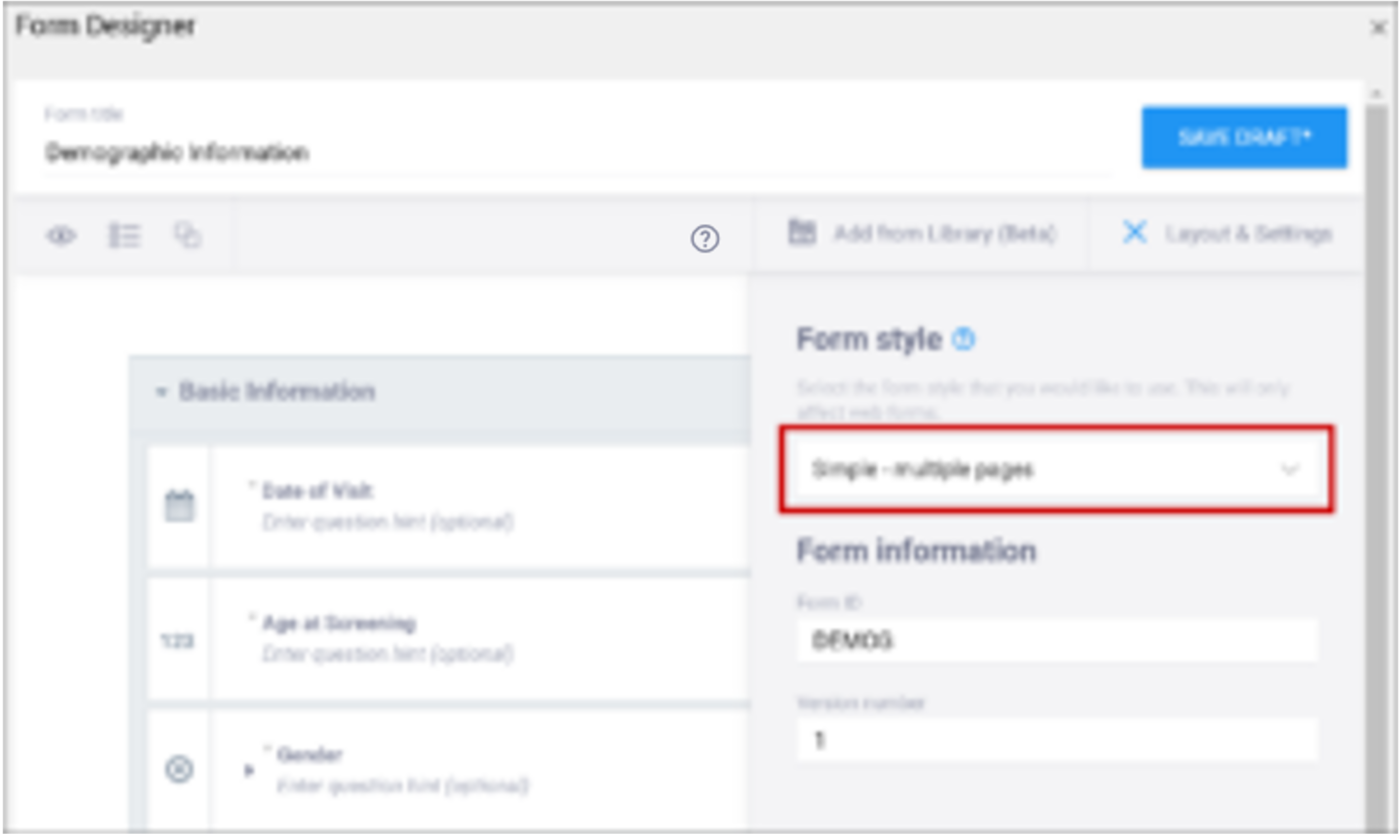The image size is (1400, 834).
Task: Open the help question mark icon
Action: [x=706, y=240]
